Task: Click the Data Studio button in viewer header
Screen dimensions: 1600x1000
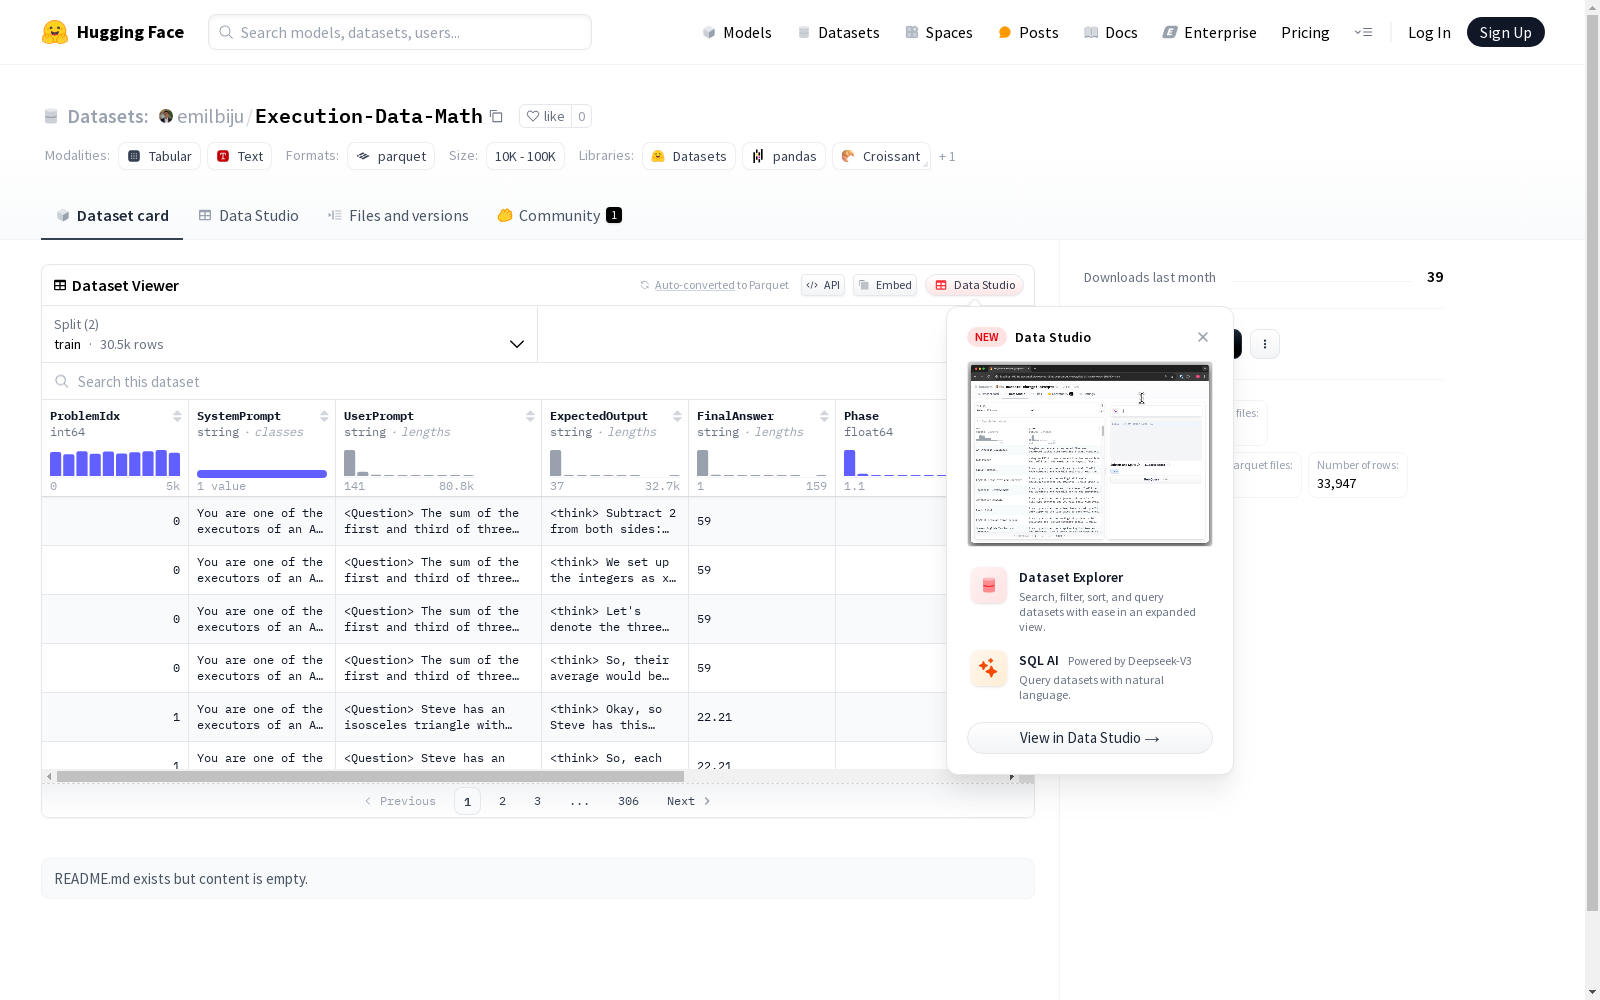Action: point(975,285)
